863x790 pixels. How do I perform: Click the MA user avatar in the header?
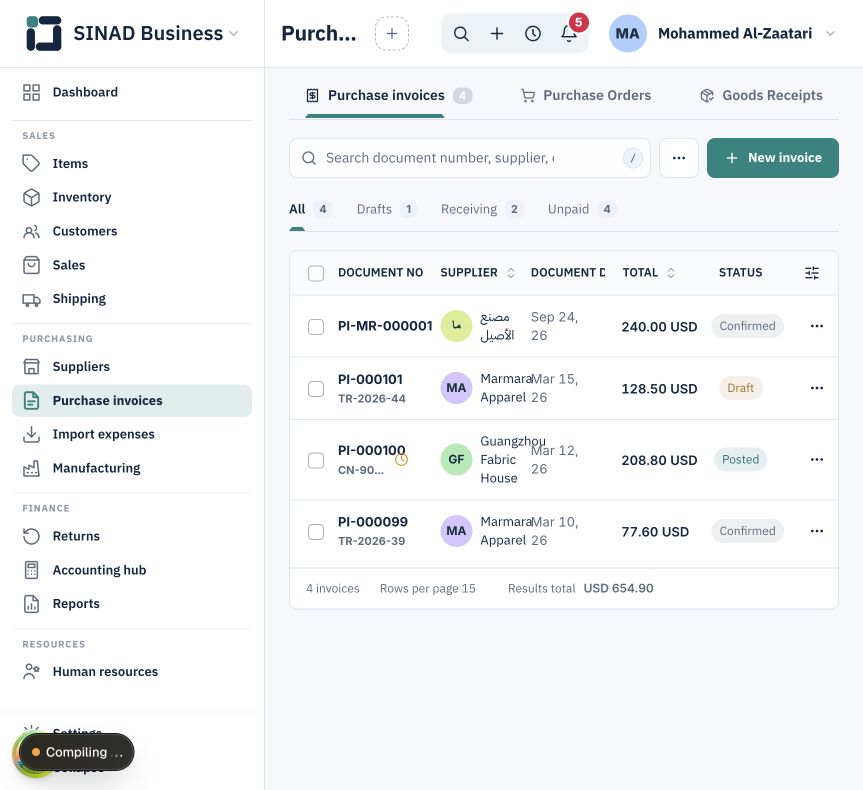pyautogui.click(x=627, y=34)
